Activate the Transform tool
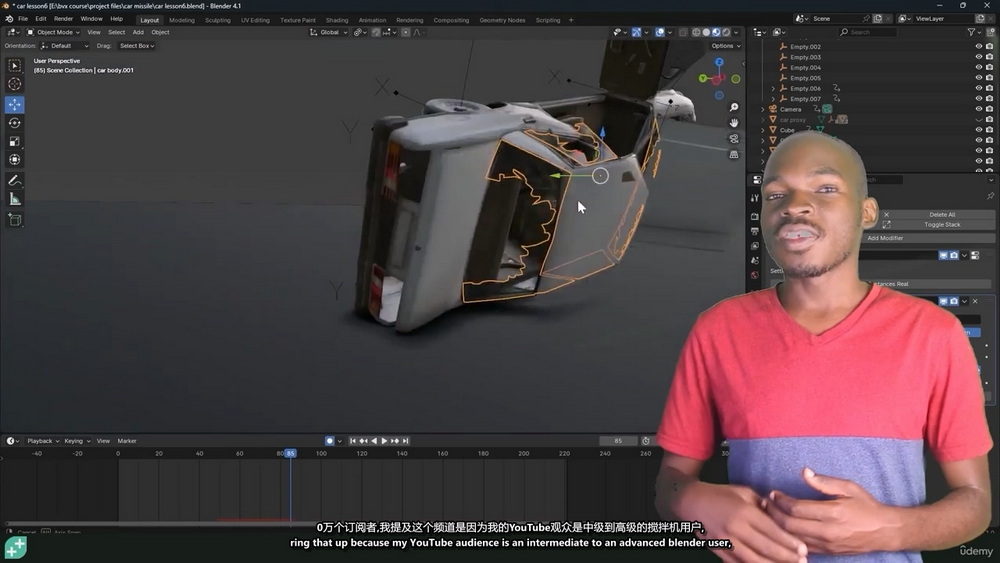 point(15,160)
